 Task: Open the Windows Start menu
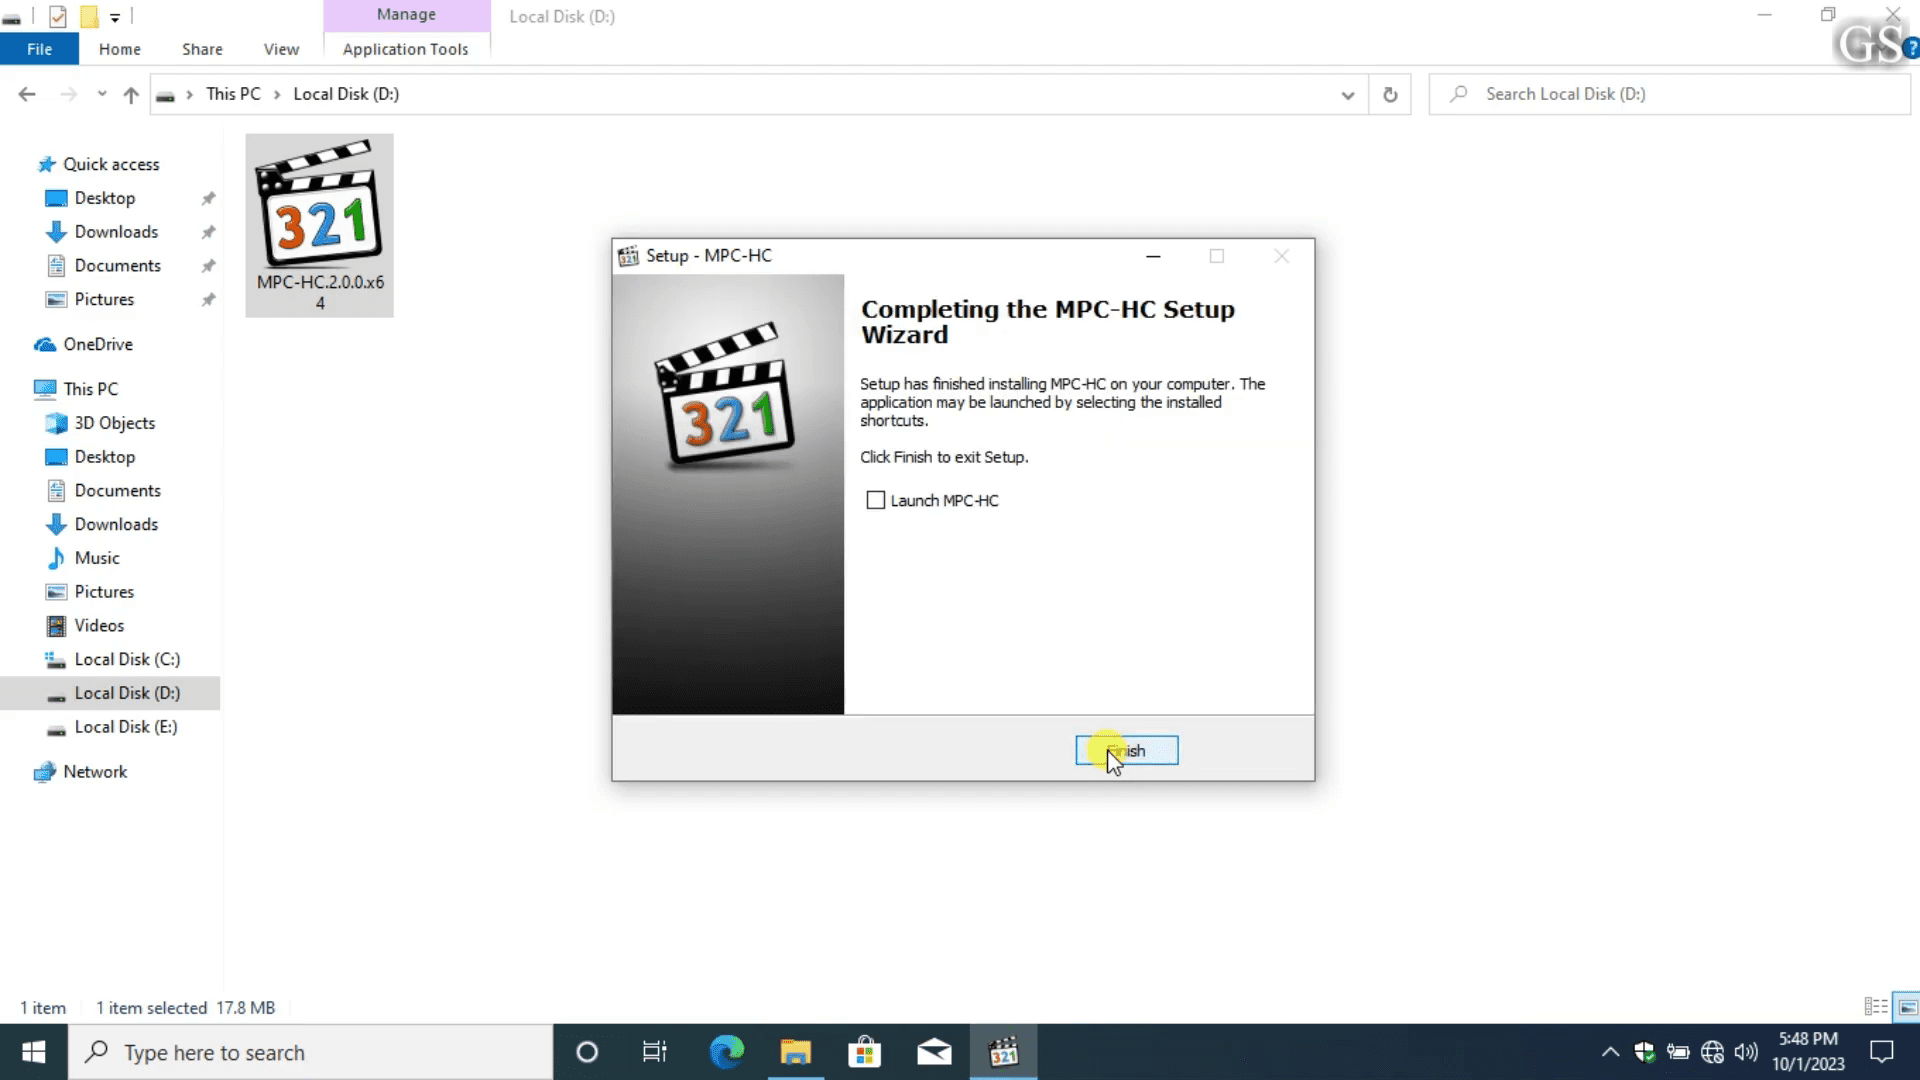[x=34, y=1052]
